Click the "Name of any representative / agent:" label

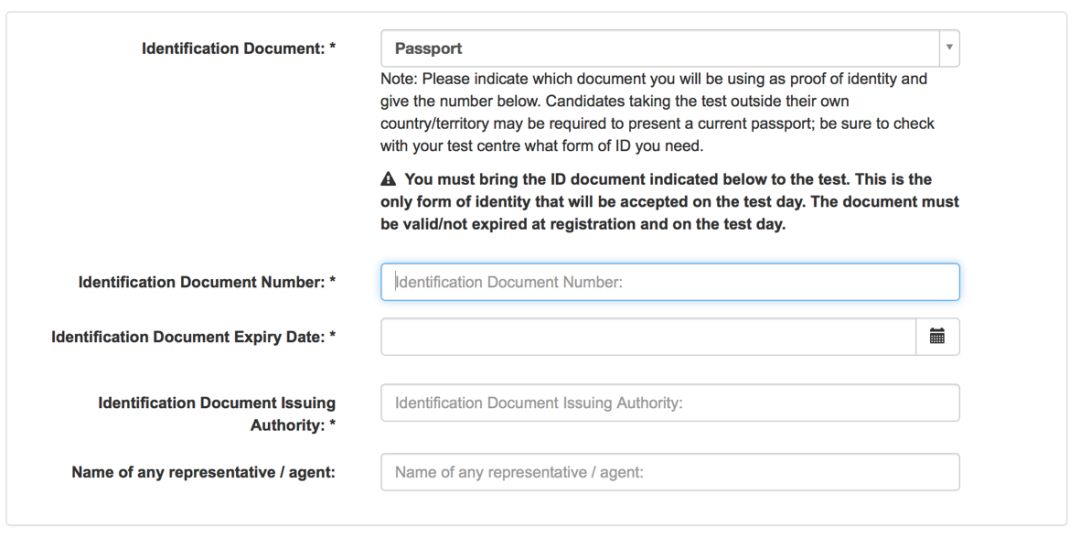203,472
